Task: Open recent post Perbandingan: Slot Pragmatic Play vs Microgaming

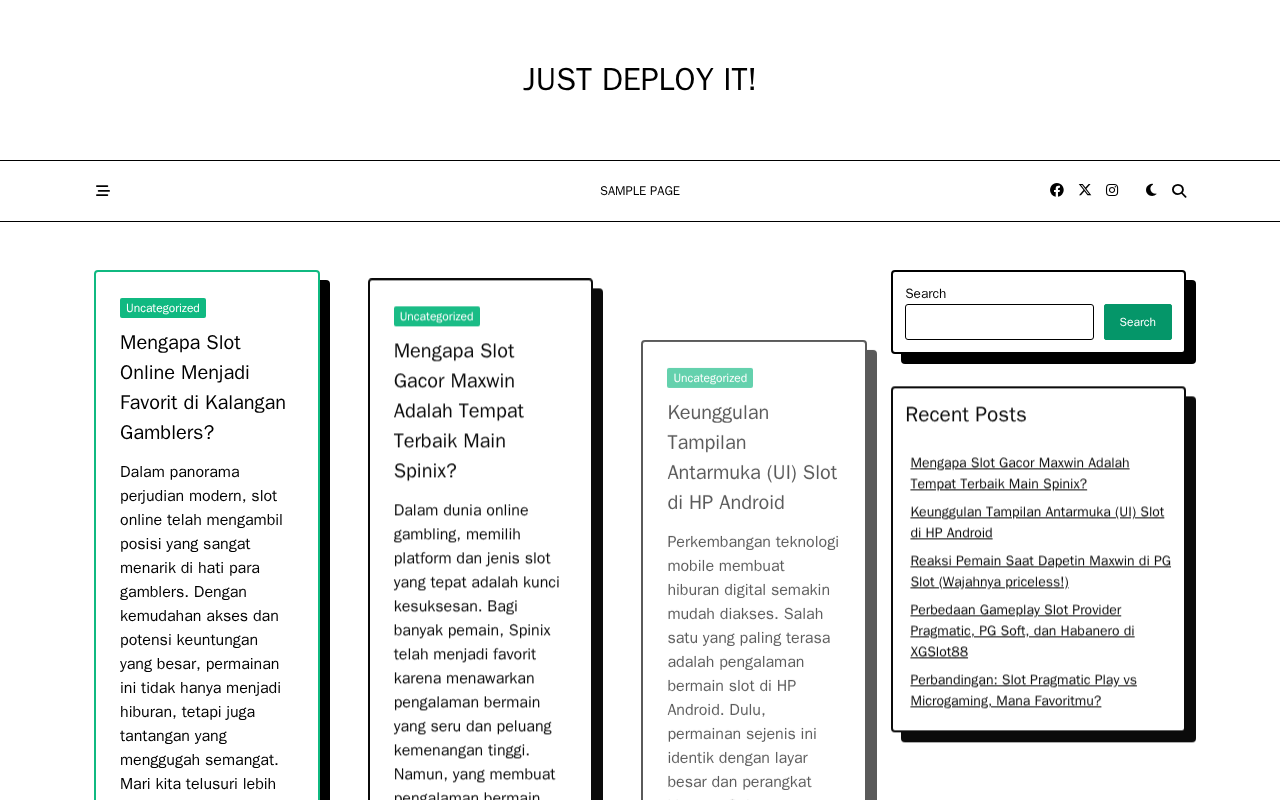Action: (1023, 690)
